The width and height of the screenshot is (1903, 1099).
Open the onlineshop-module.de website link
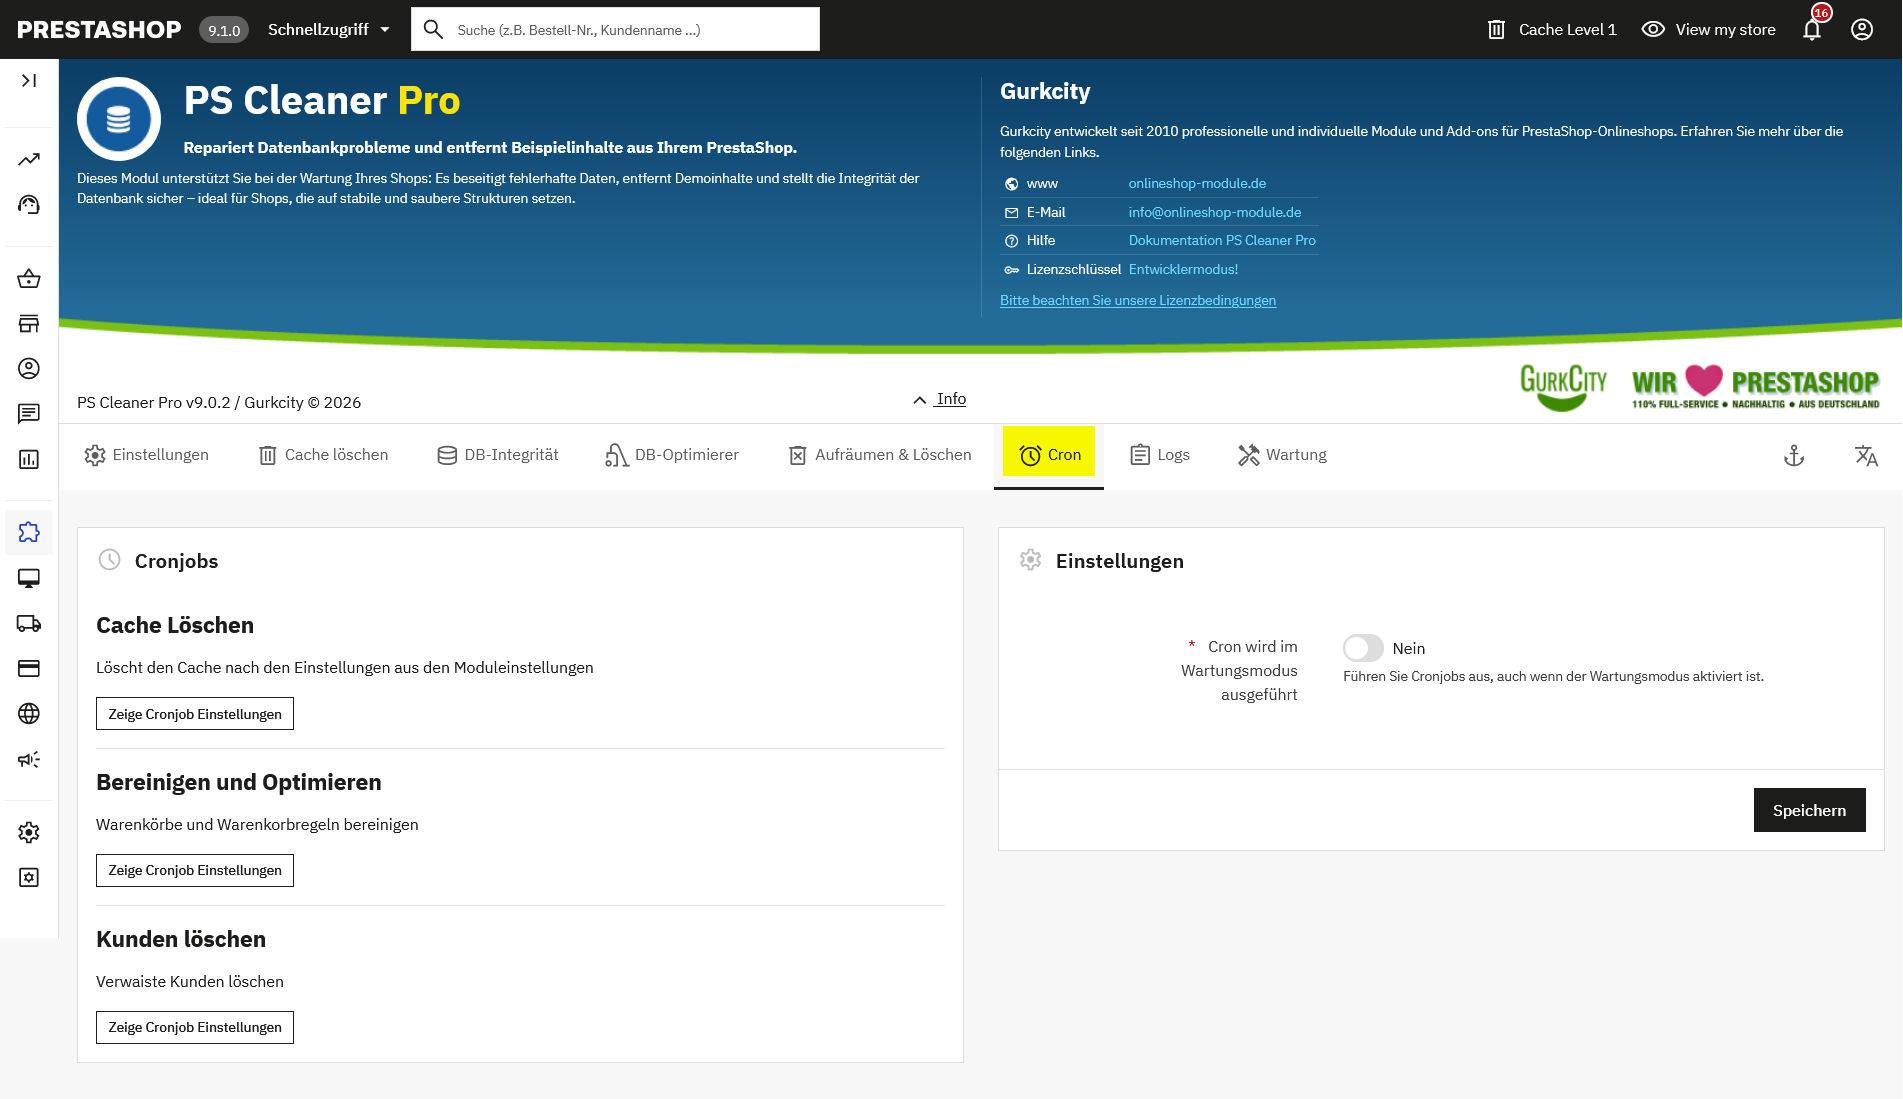pos(1197,183)
